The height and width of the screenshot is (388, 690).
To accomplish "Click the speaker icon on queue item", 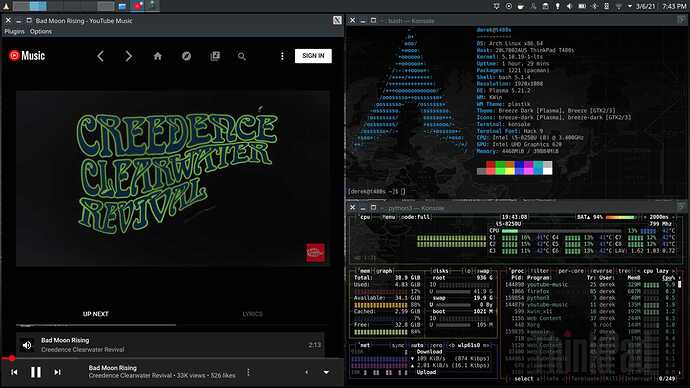I will [27, 345].
